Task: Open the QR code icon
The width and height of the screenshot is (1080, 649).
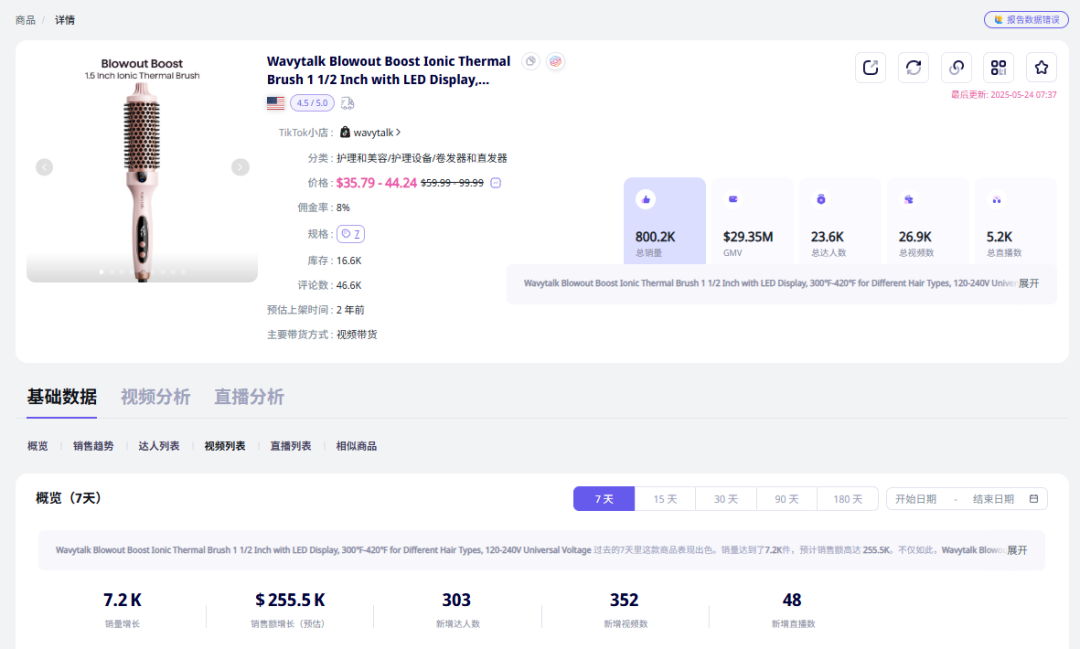Action: [999, 68]
